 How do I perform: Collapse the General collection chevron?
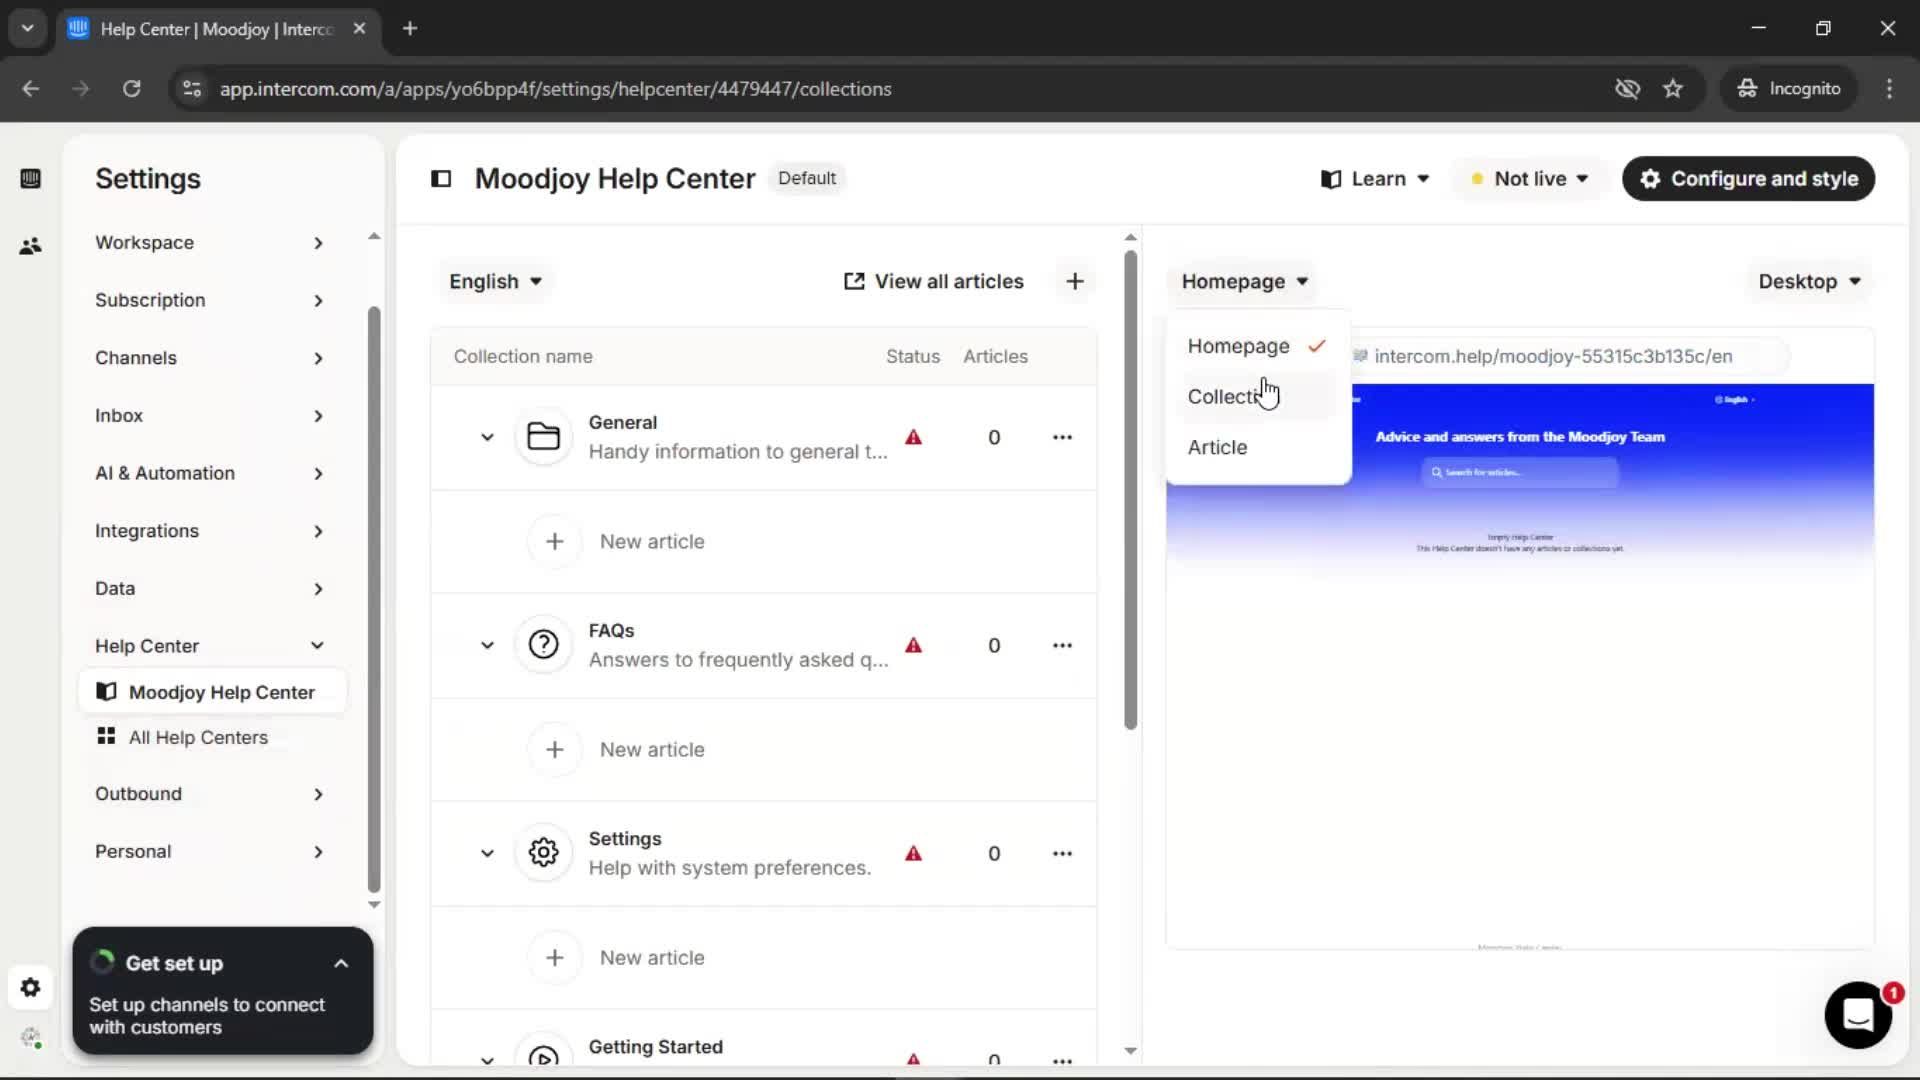pyautogui.click(x=487, y=437)
